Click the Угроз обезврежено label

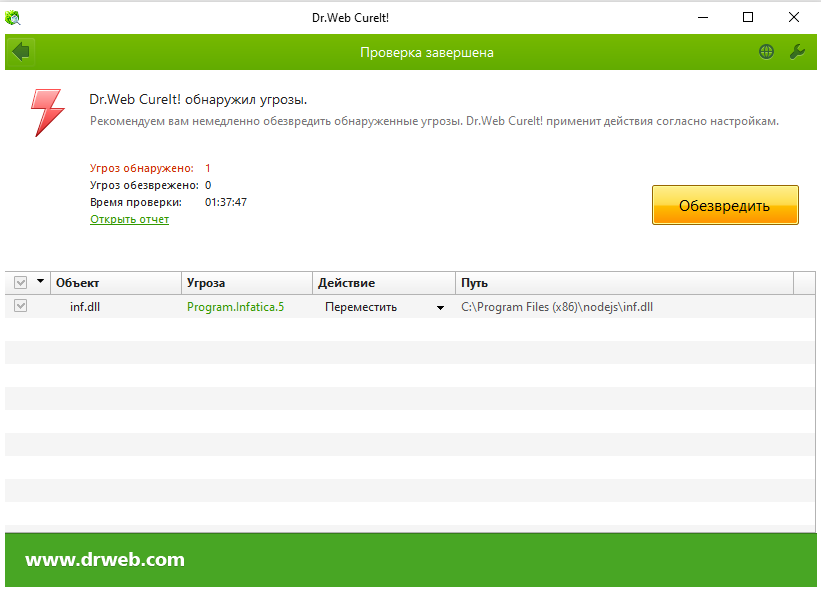click(x=145, y=185)
